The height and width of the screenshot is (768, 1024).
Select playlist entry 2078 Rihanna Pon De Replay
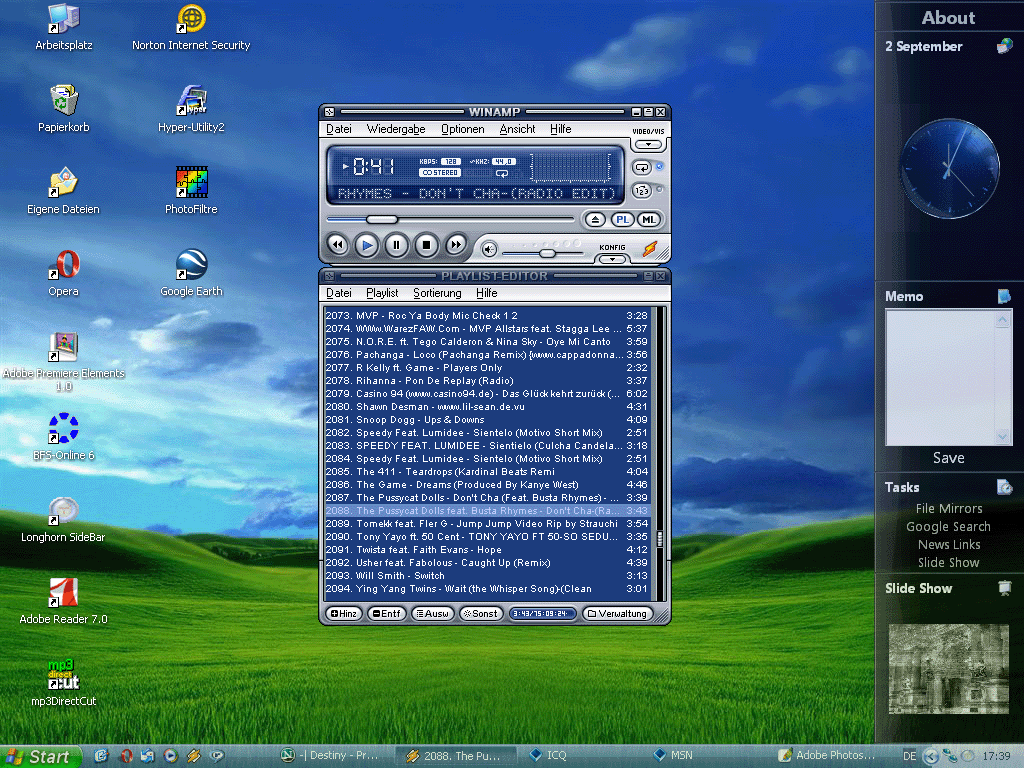click(487, 381)
